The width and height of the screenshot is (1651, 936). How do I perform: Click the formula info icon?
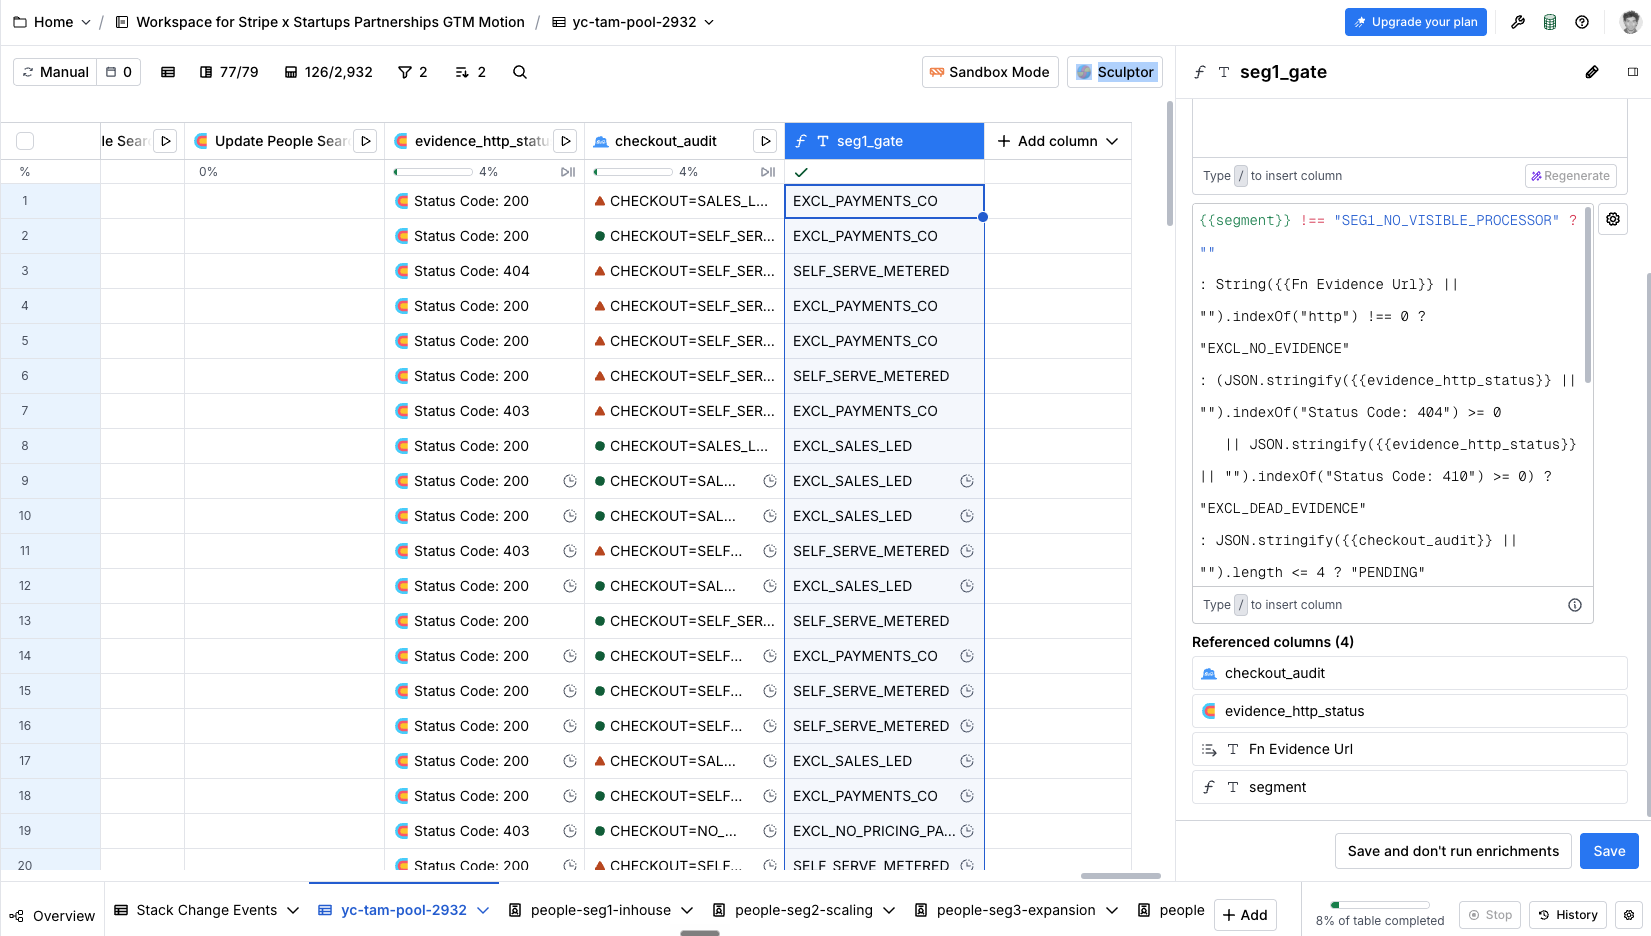(x=1575, y=605)
